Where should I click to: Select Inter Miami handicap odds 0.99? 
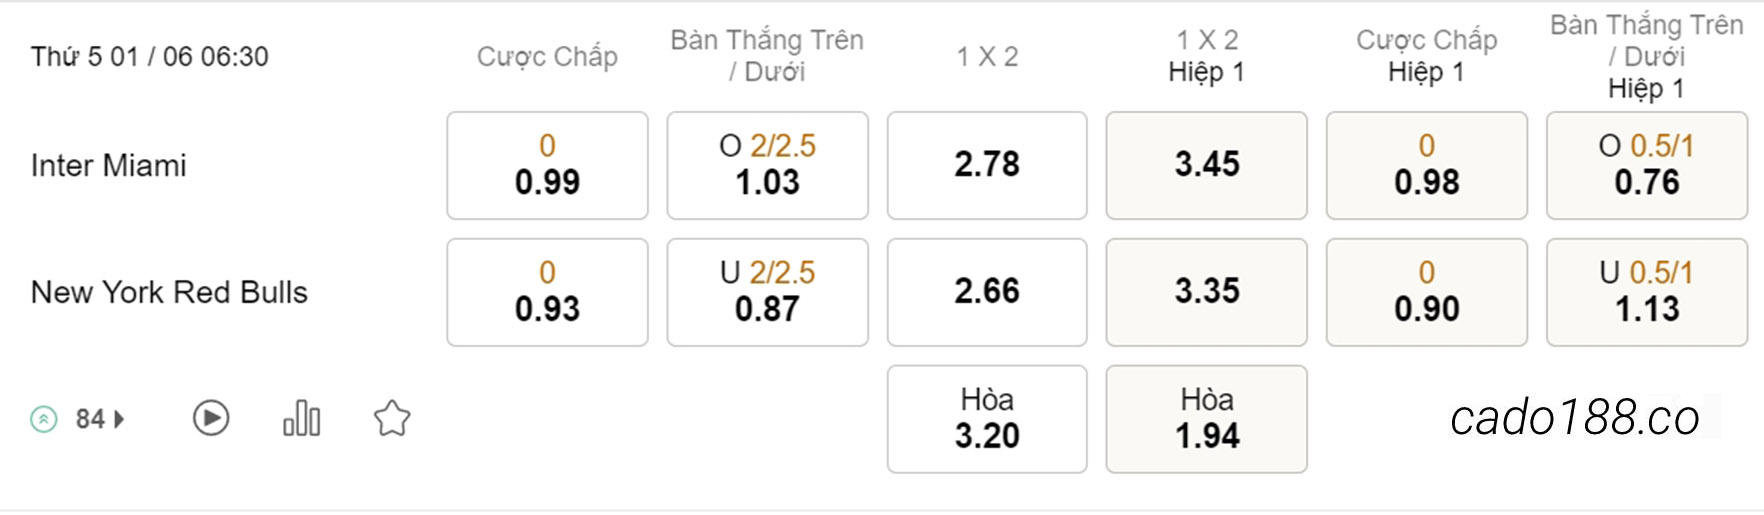[x=547, y=165]
